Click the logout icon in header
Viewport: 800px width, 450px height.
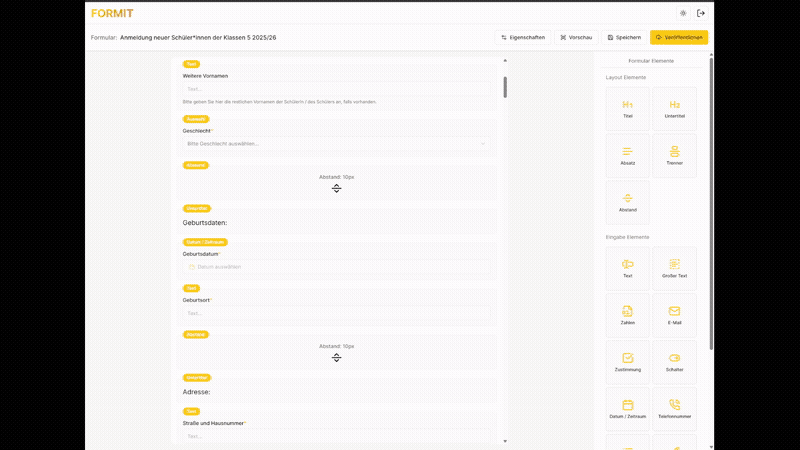click(701, 13)
